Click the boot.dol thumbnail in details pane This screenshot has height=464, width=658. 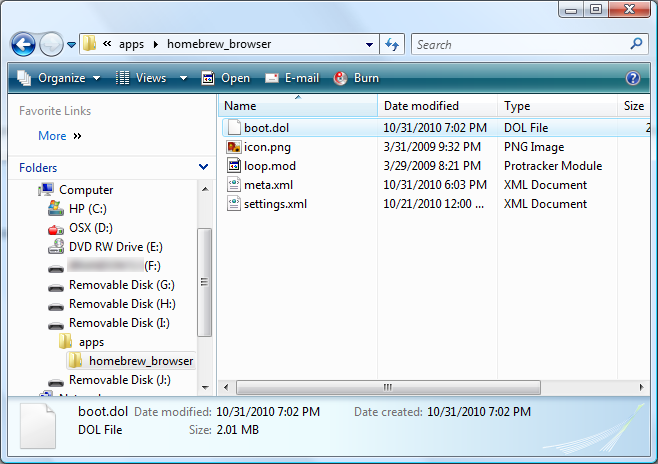click(x=38, y=426)
